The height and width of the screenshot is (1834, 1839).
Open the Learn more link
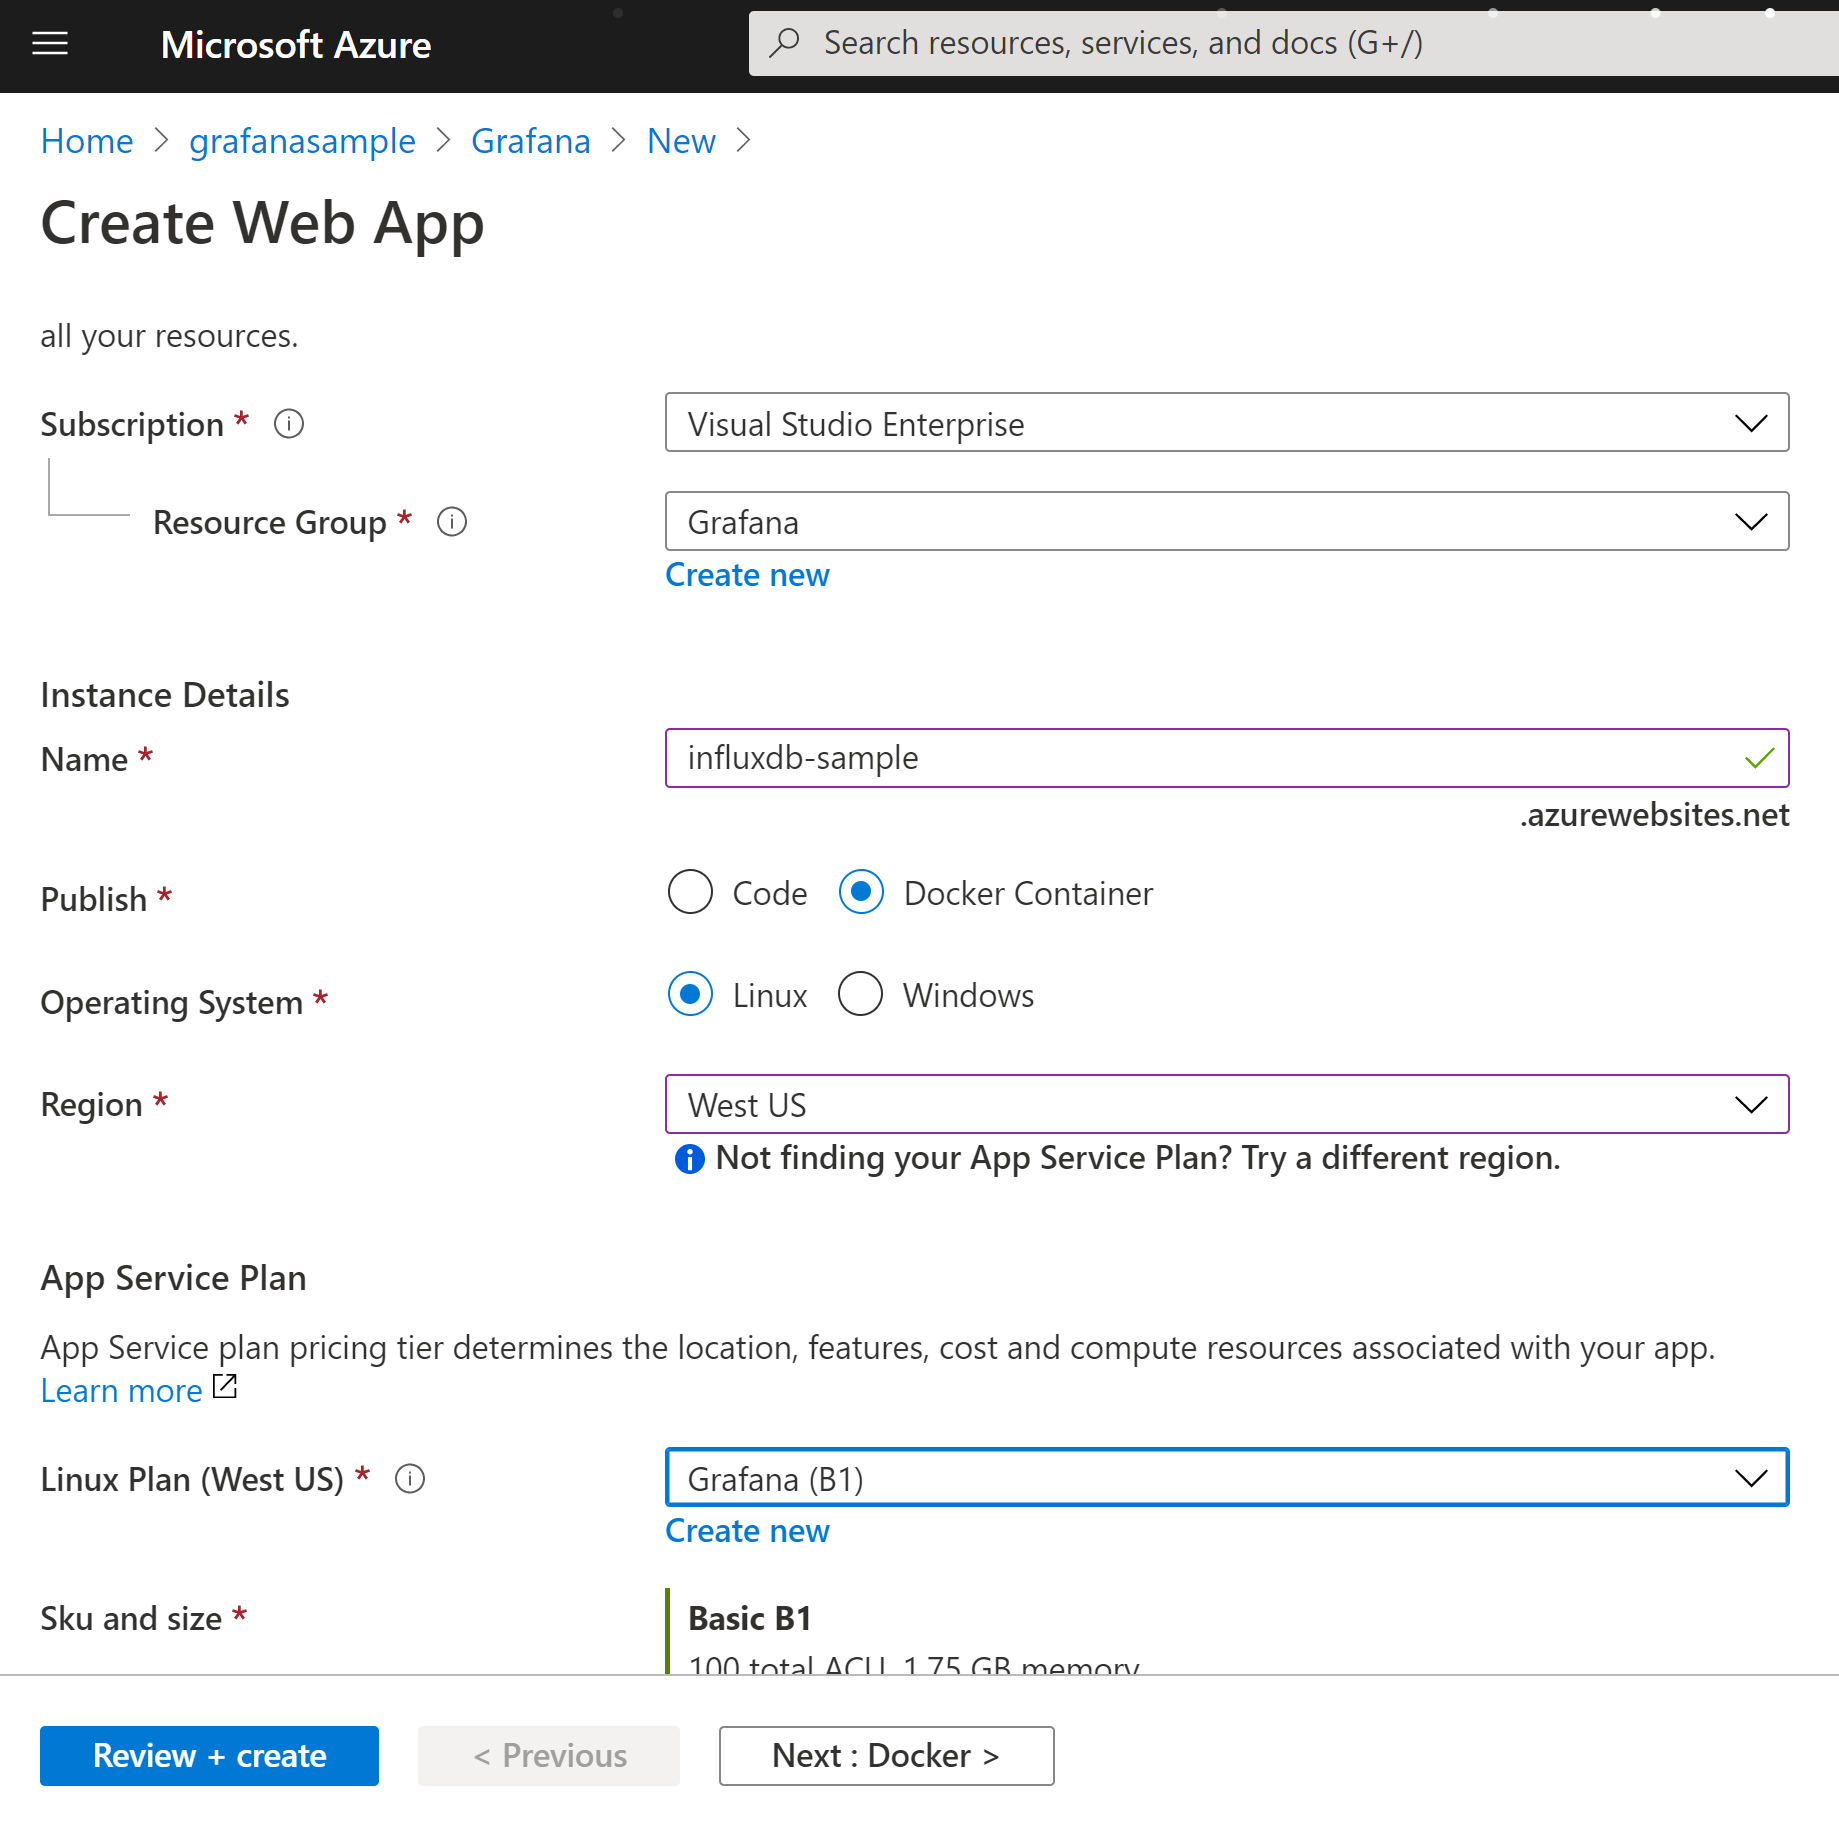pyautogui.click(x=122, y=1391)
